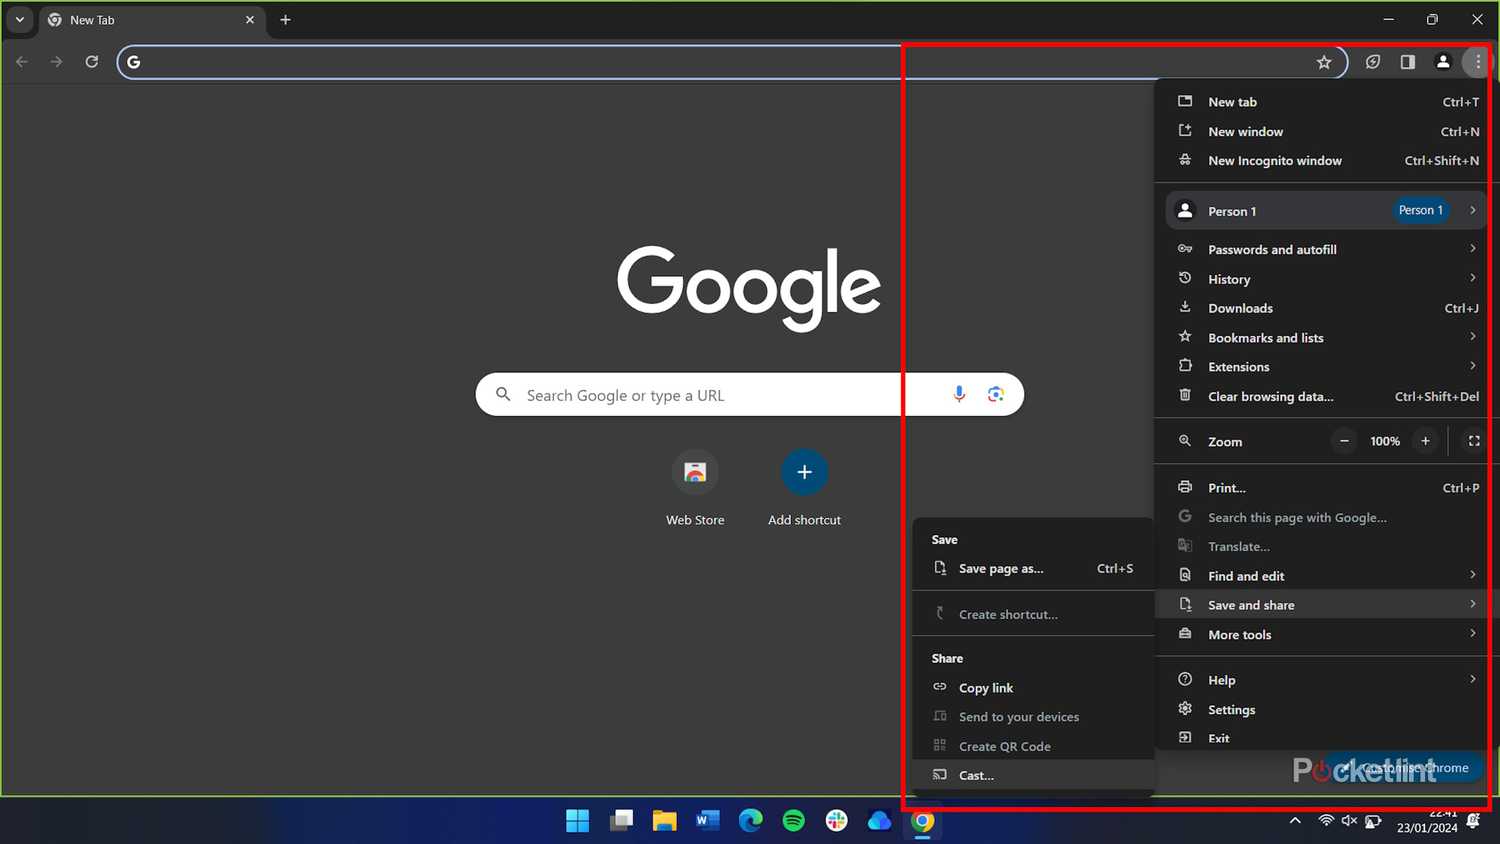The height and width of the screenshot is (844, 1500).
Task: Expand Bookmarks and lists submenu
Action: pyautogui.click(x=1265, y=337)
